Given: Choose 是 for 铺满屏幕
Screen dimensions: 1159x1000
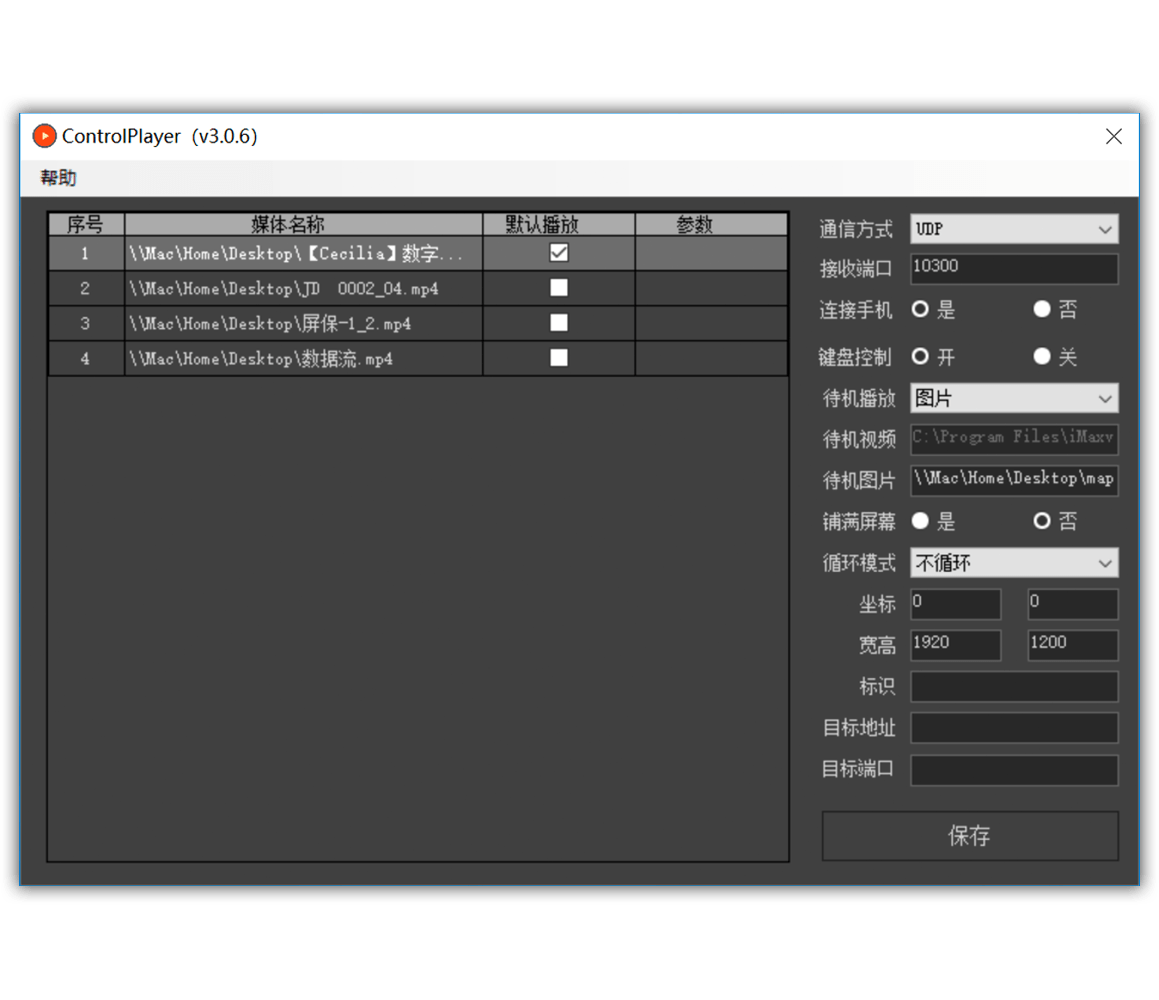Looking at the screenshot, I should (920, 521).
